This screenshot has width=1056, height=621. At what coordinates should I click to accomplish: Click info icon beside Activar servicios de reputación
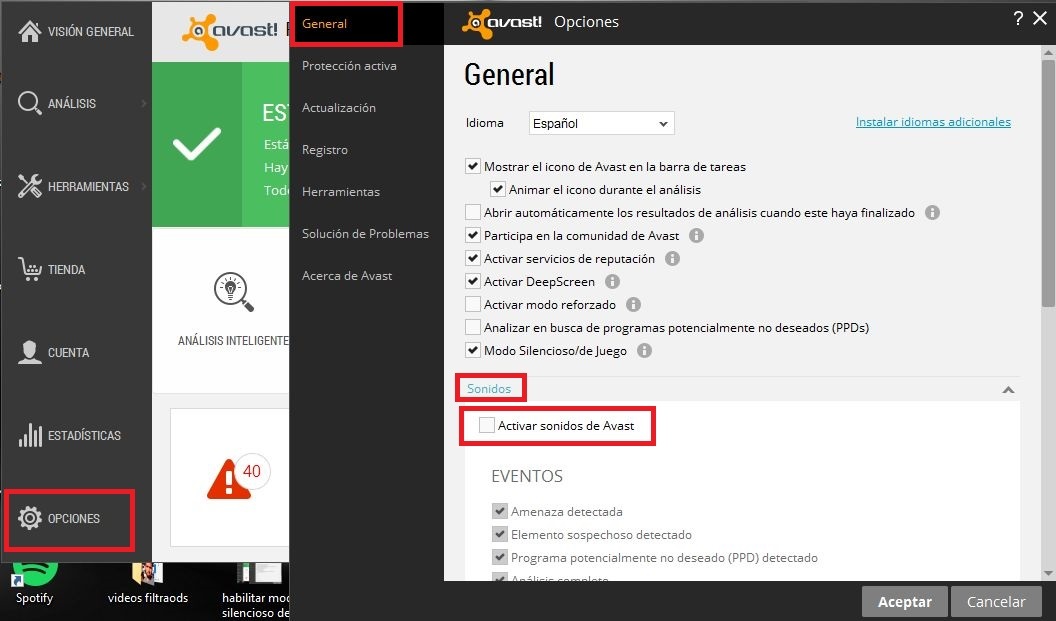672,259
